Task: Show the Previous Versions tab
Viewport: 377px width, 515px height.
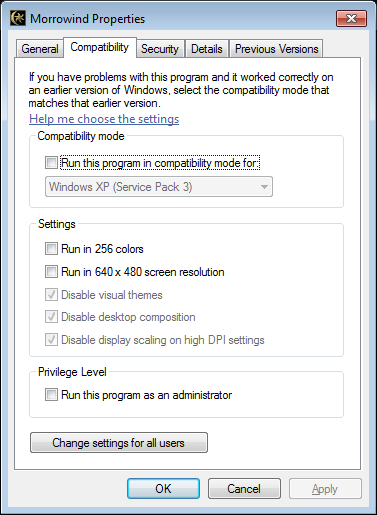Action: pyautogui.click(x=276, y=49)
